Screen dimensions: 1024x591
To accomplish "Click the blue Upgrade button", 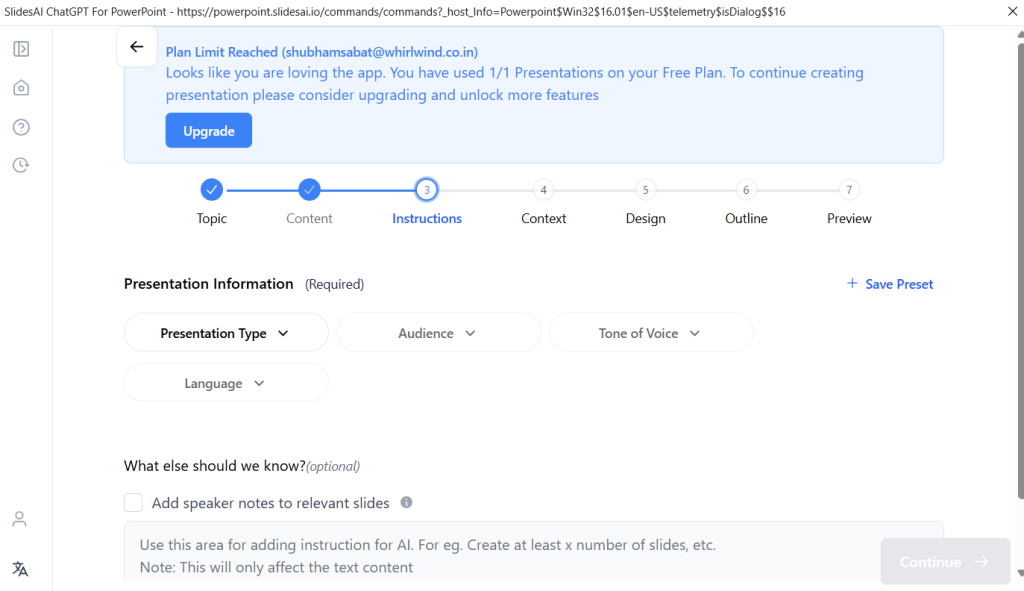I will pyautogui.click(x=208, y=131).
